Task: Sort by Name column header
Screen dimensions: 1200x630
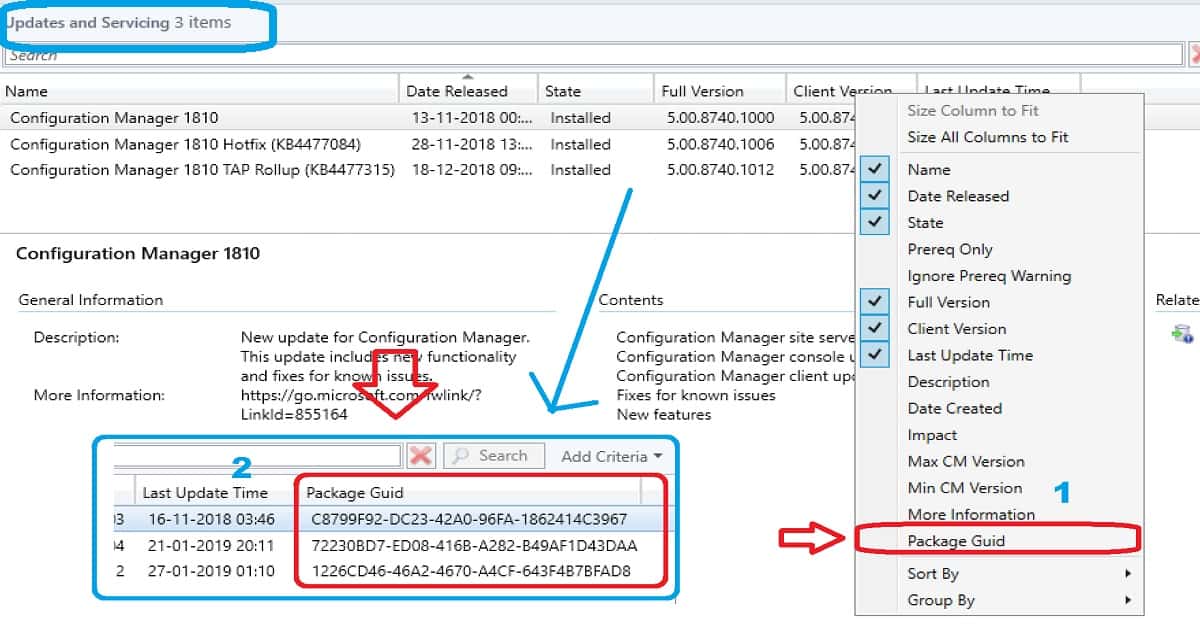Action: pyautogui.click(x=200, y=91)
